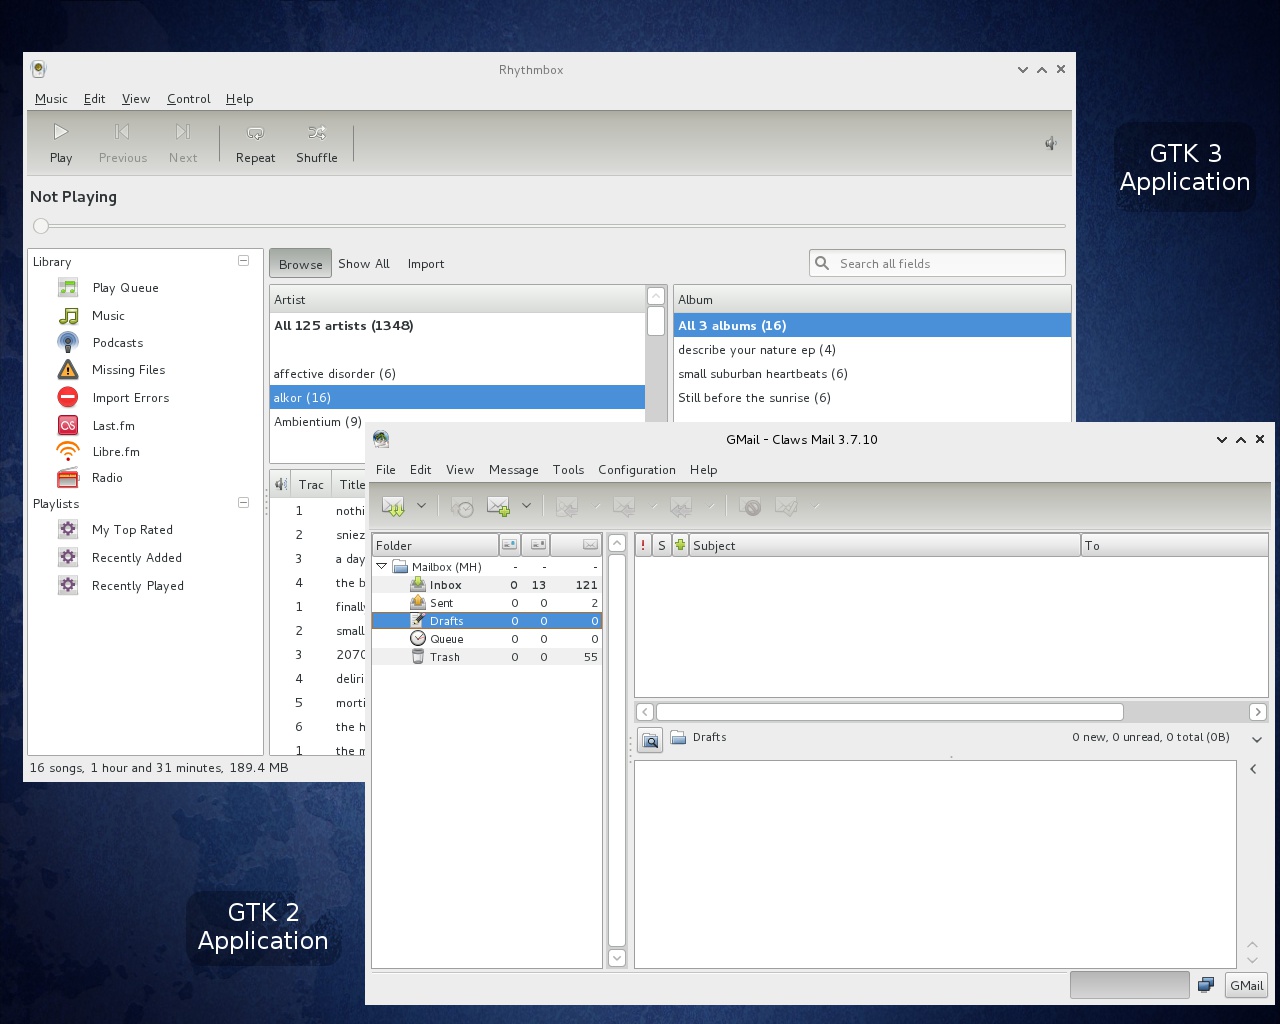Open Libre.fm source in sidebar
Image resolution: width=1280 pixels, height=1024 pixels.
tap(116, 452)
